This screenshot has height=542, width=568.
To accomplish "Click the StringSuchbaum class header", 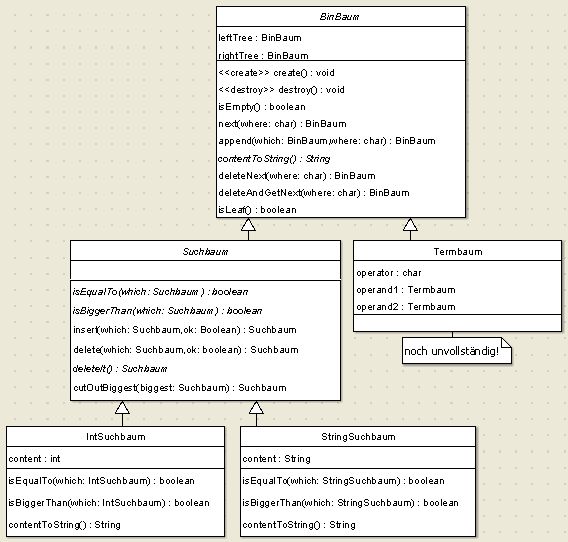I will coord(358,437).
